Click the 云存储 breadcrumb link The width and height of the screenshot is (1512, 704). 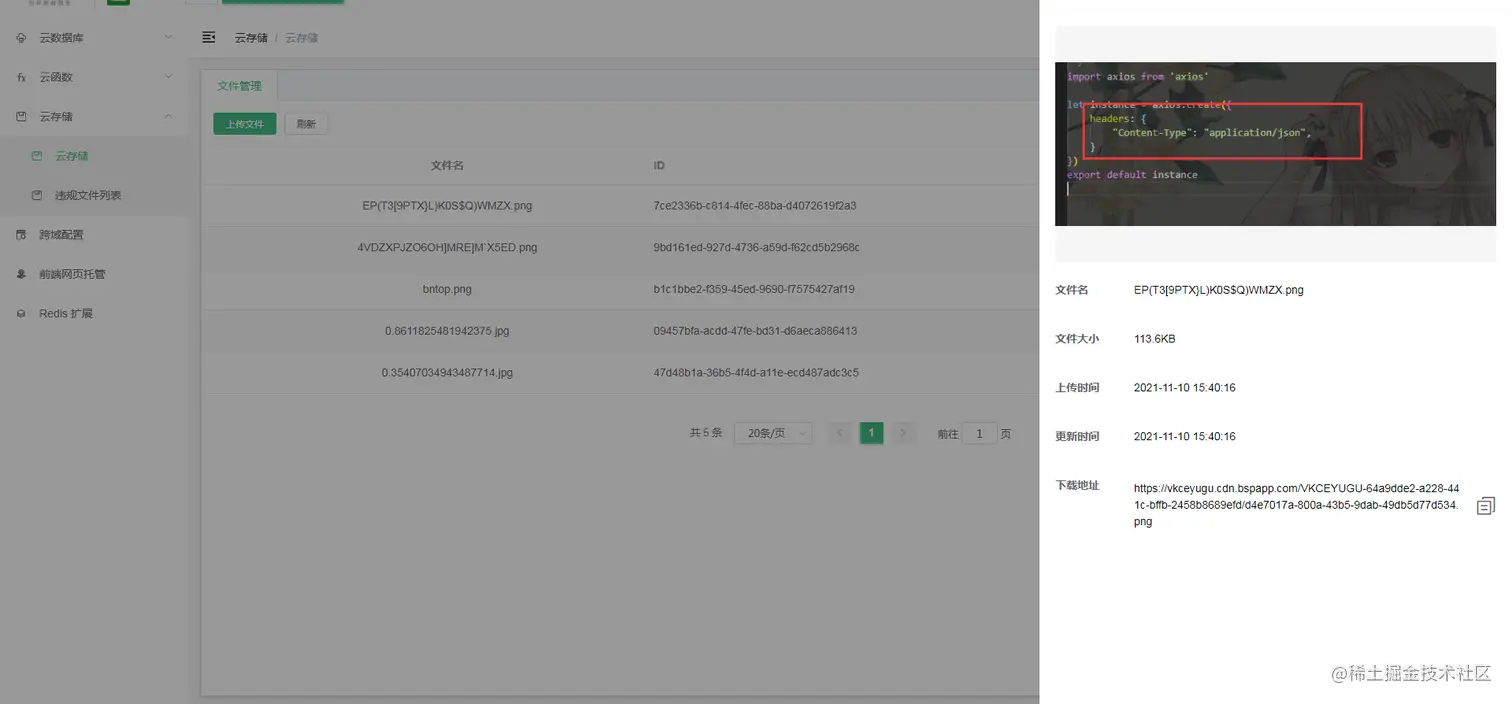[251, 38]
